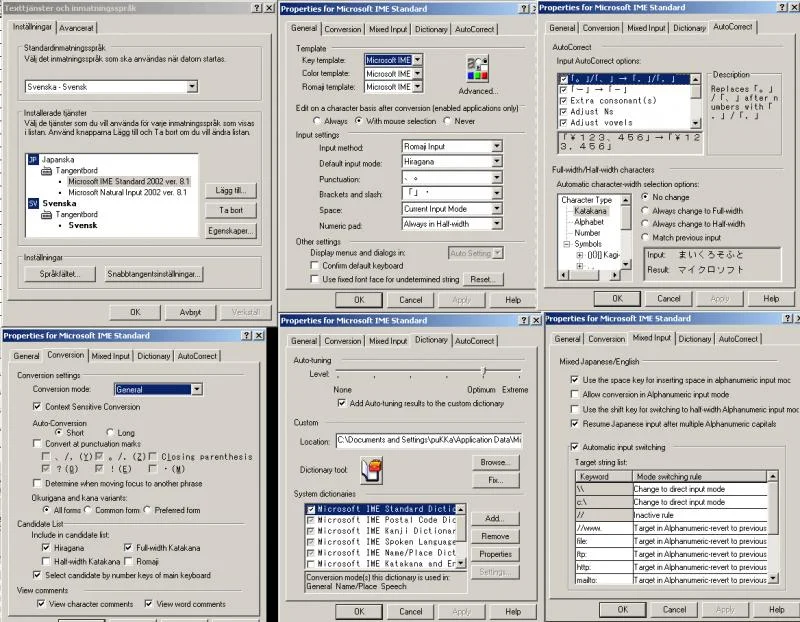The width and height of the screenshot is (800, 622).
Task: Toggle Add Auto-tuning results to custom dictionary
Action: point(341,403)
